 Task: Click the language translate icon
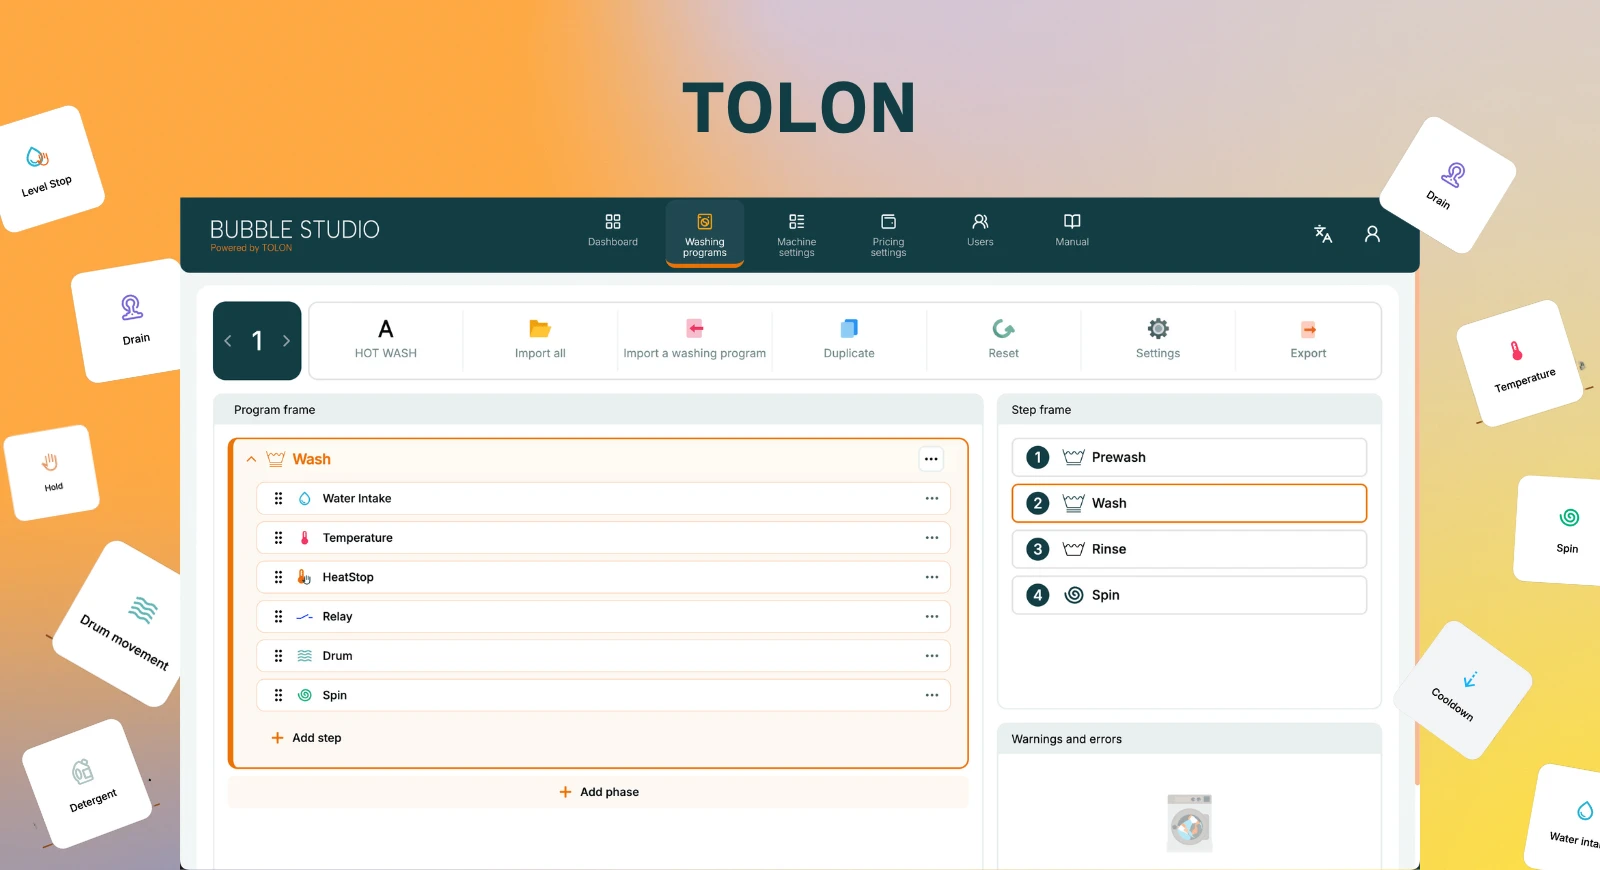(x=1323, y=233)
